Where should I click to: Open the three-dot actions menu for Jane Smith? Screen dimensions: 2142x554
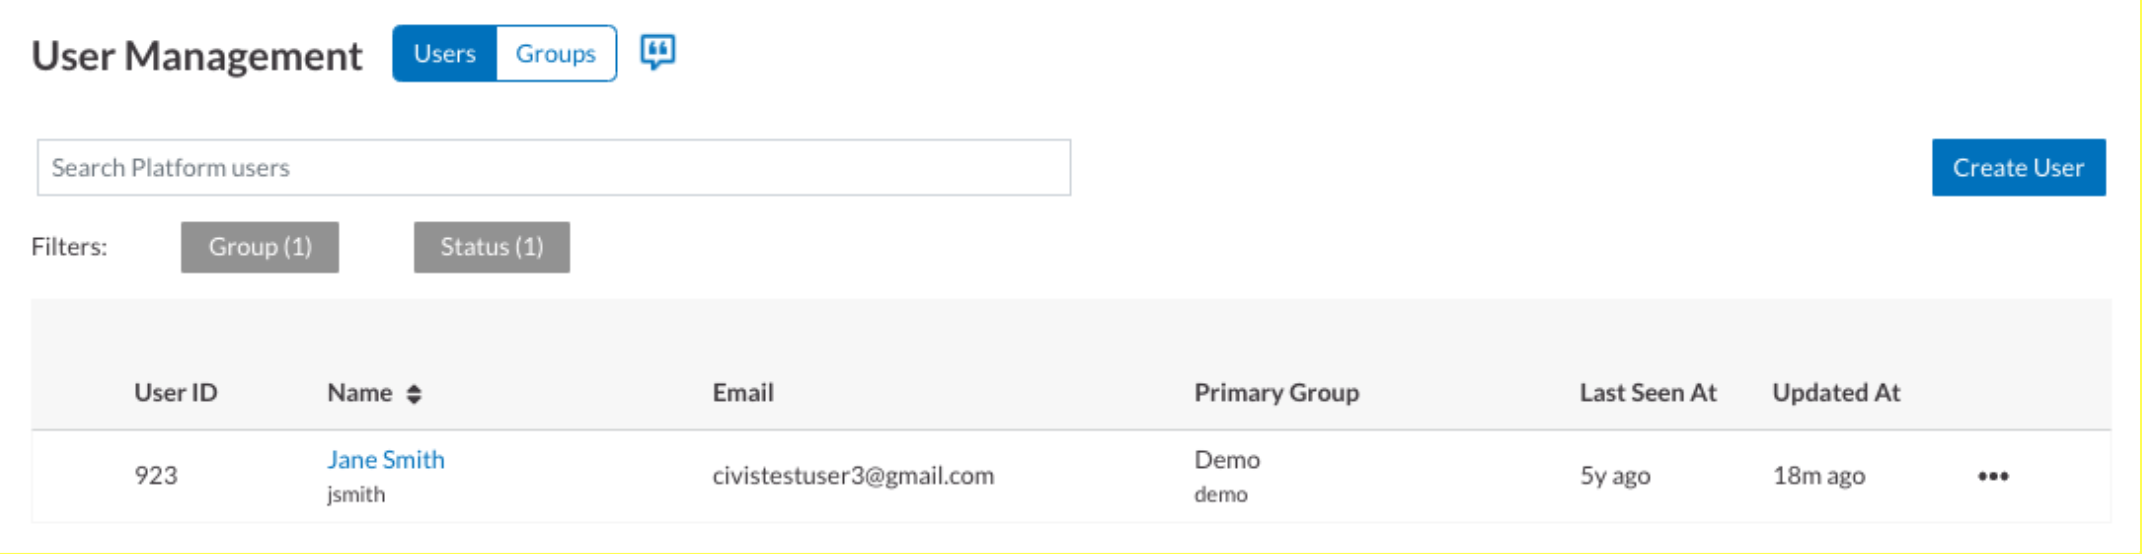coord(1992,476)
